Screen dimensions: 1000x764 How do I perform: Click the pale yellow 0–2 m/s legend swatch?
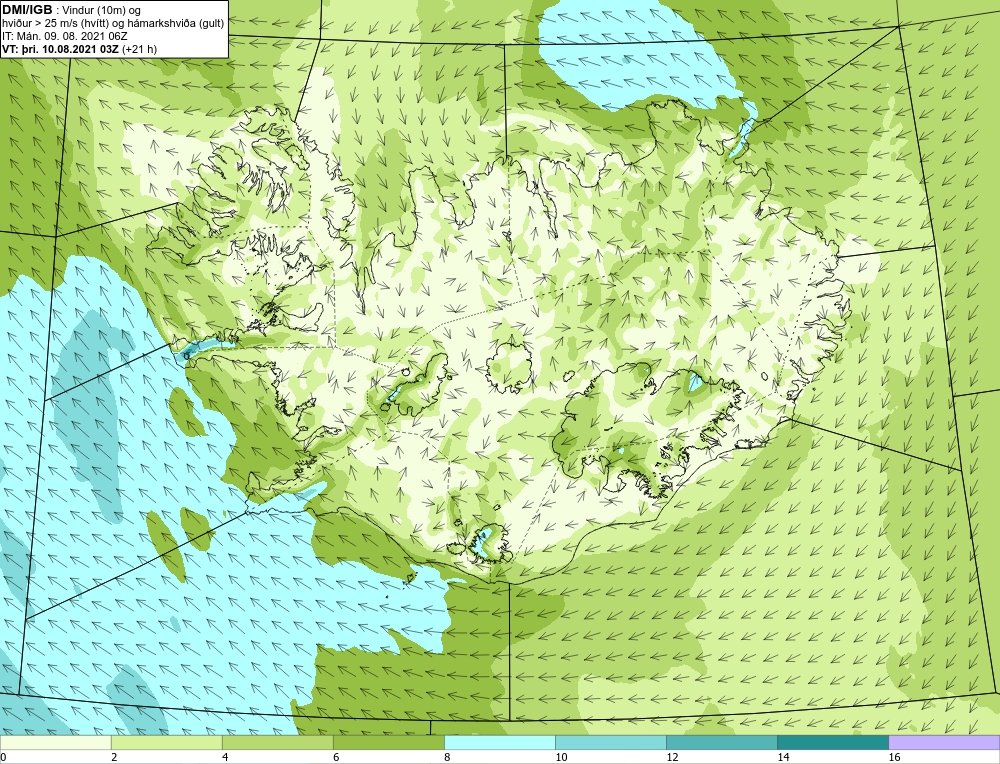(x=55, y=742)
